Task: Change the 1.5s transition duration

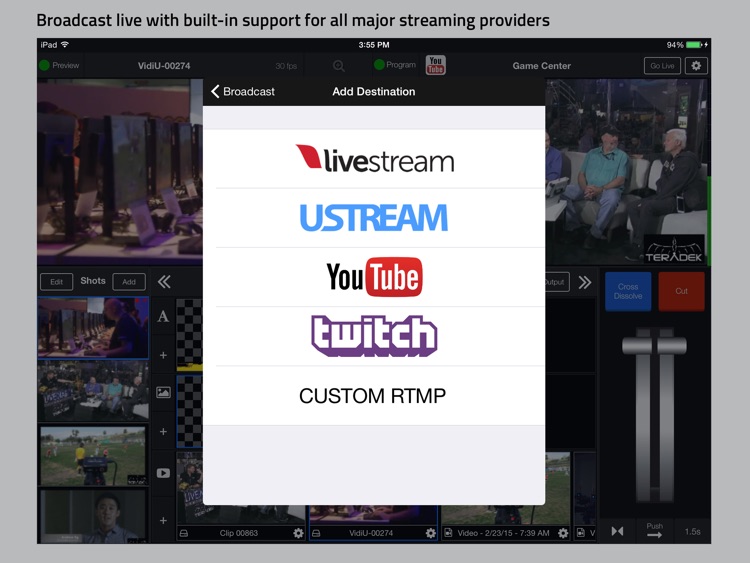Action: [692, 531]
